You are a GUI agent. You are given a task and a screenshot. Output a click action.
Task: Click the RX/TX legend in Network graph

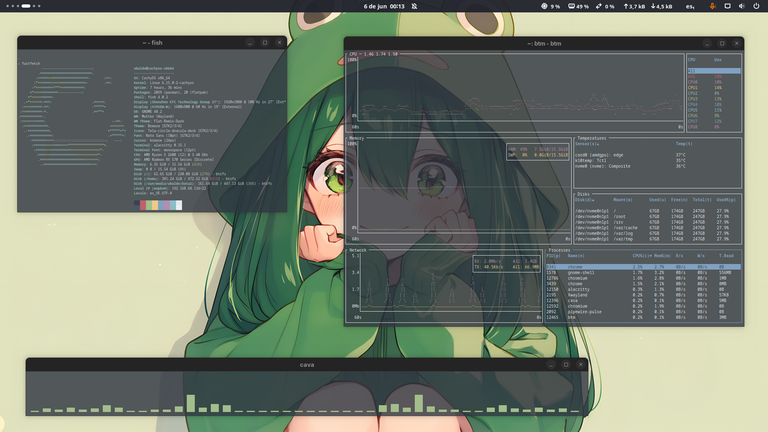(506, 264)
